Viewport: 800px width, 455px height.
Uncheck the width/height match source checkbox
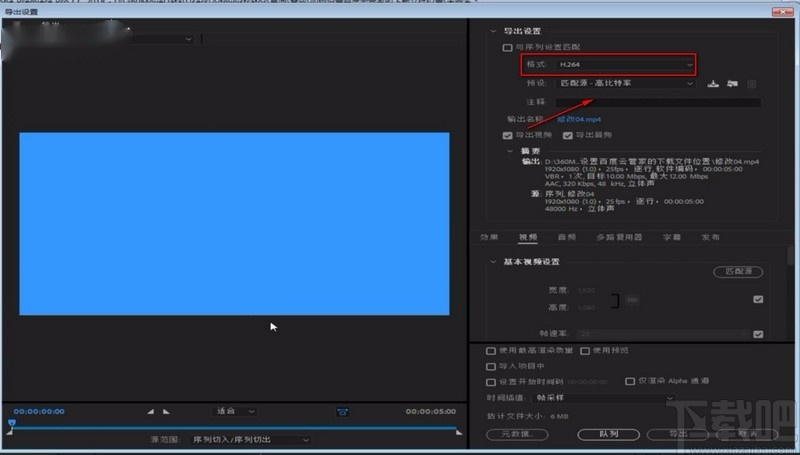click(758, 299)
